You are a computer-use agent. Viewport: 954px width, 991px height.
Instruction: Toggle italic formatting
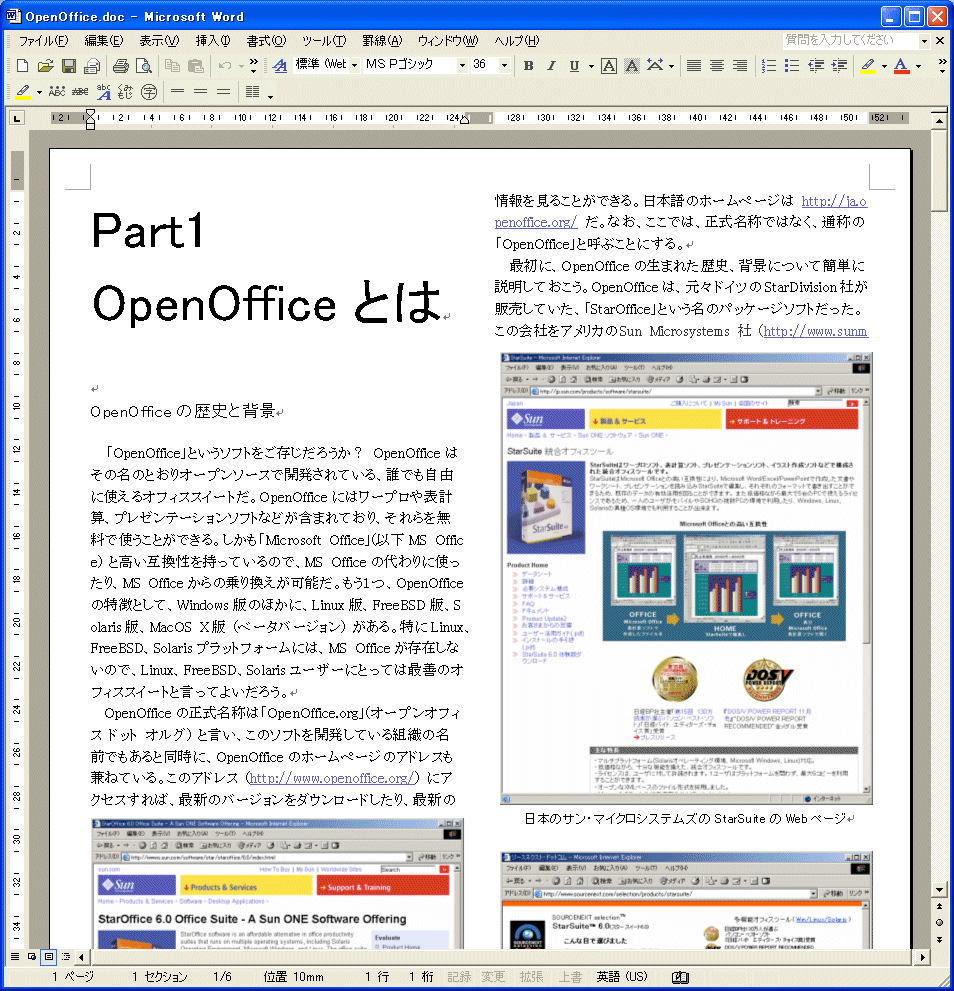[551, 65]
